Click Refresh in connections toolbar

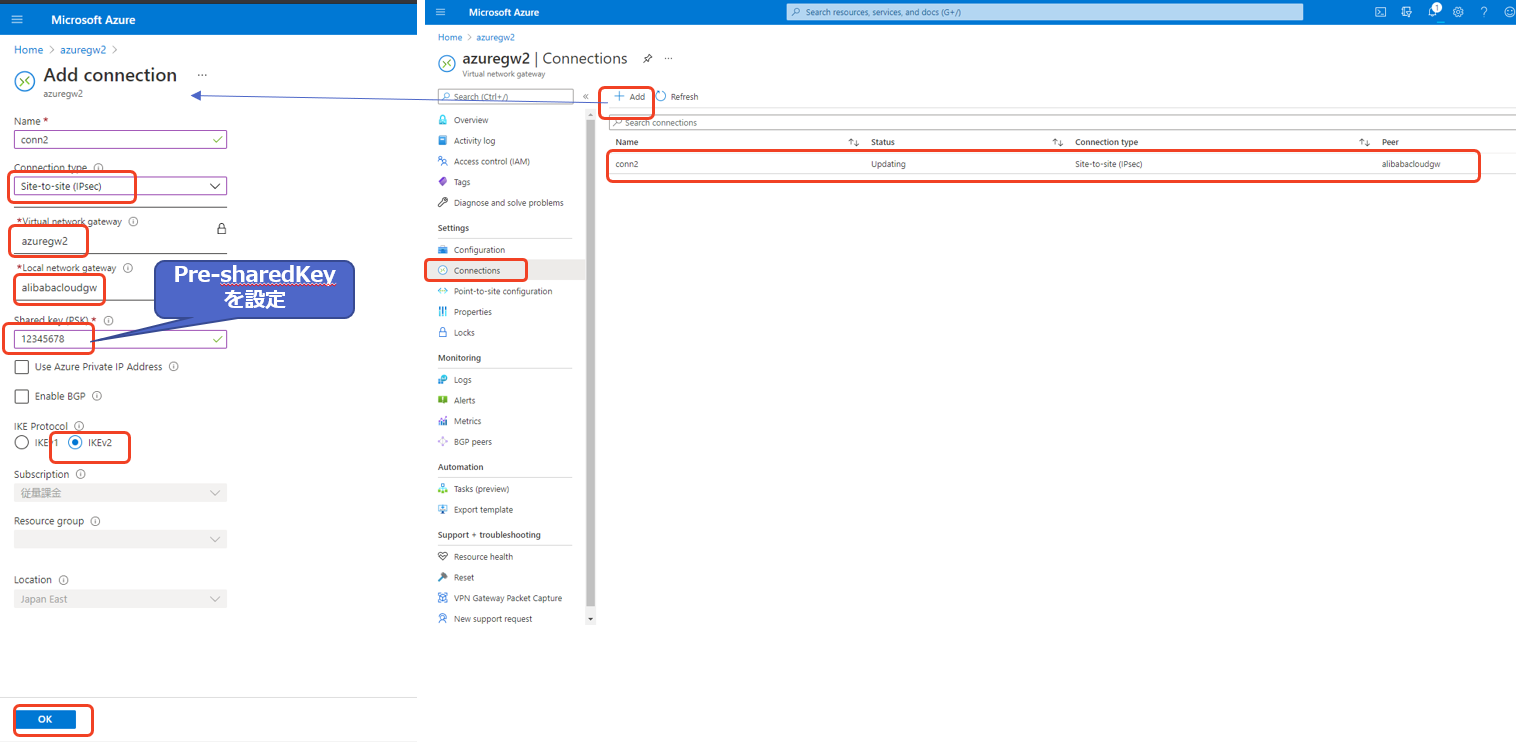(x=677, y=97)
